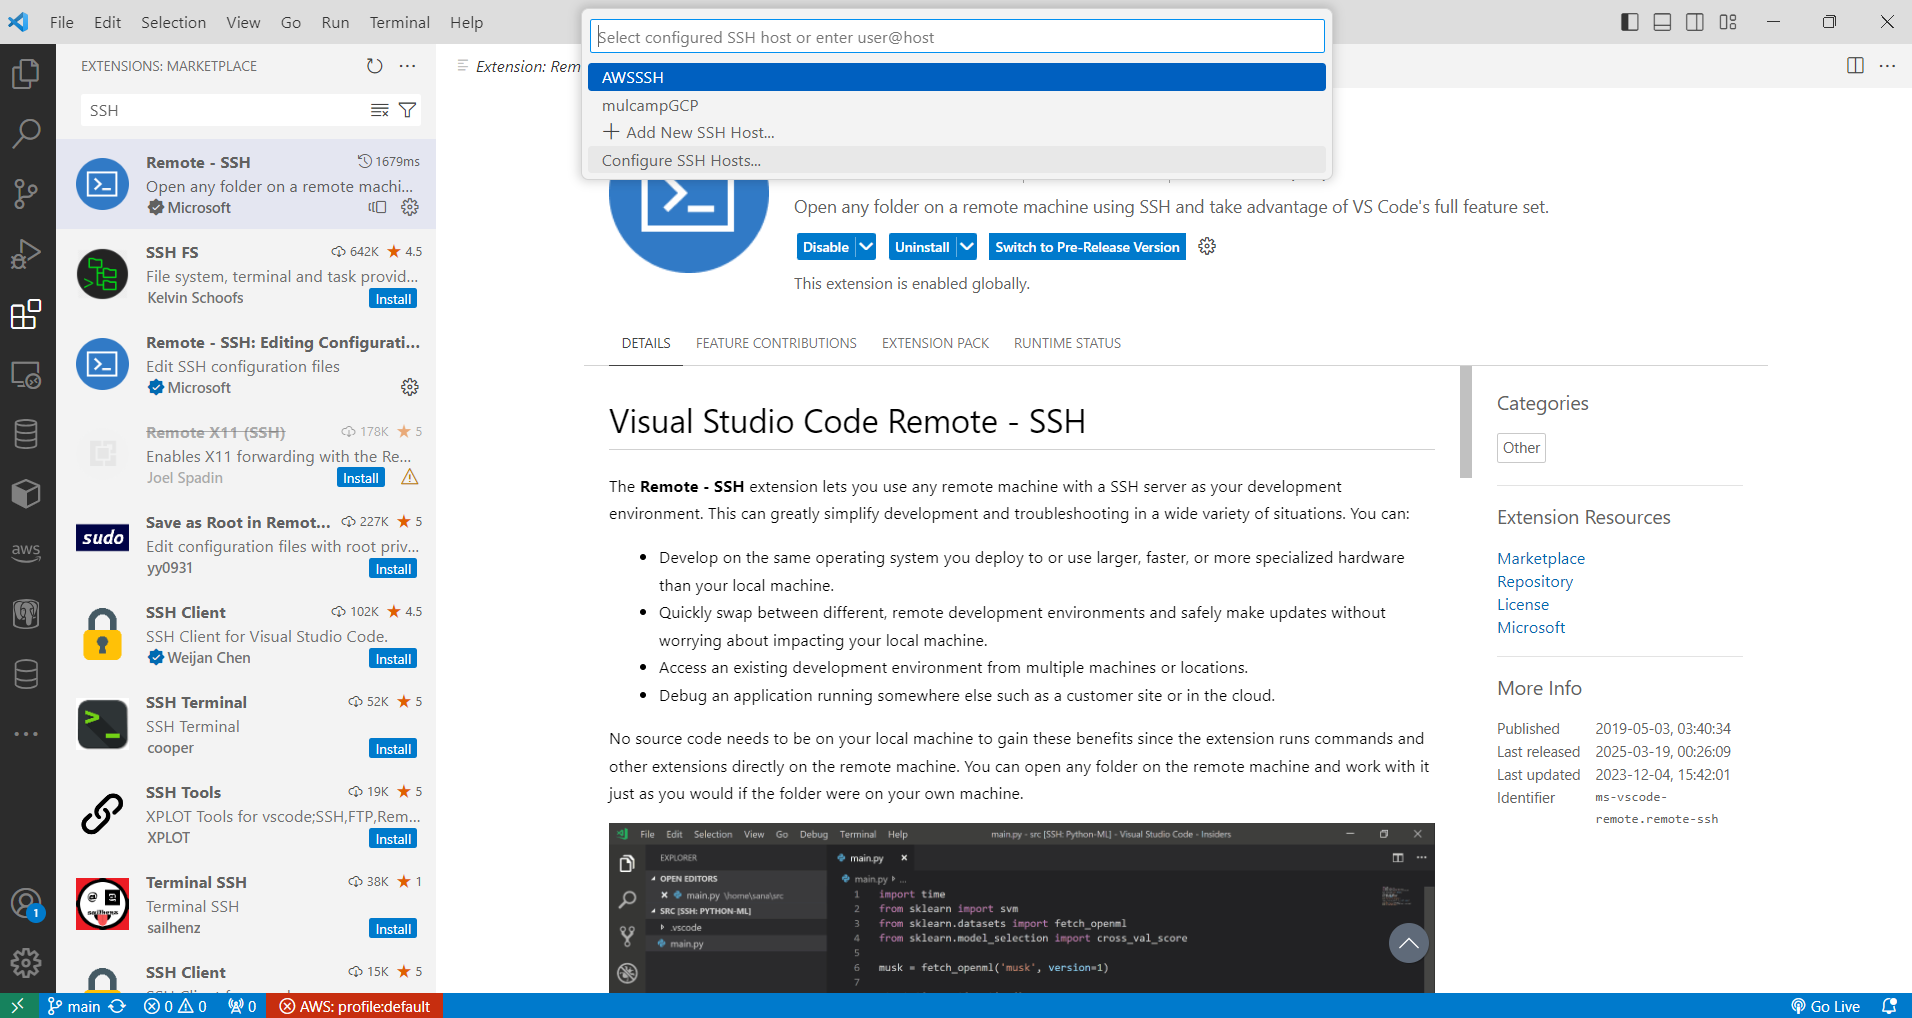Open the Accounts menu icon
Screen dimensions: 1912x1018
point(26,904)
